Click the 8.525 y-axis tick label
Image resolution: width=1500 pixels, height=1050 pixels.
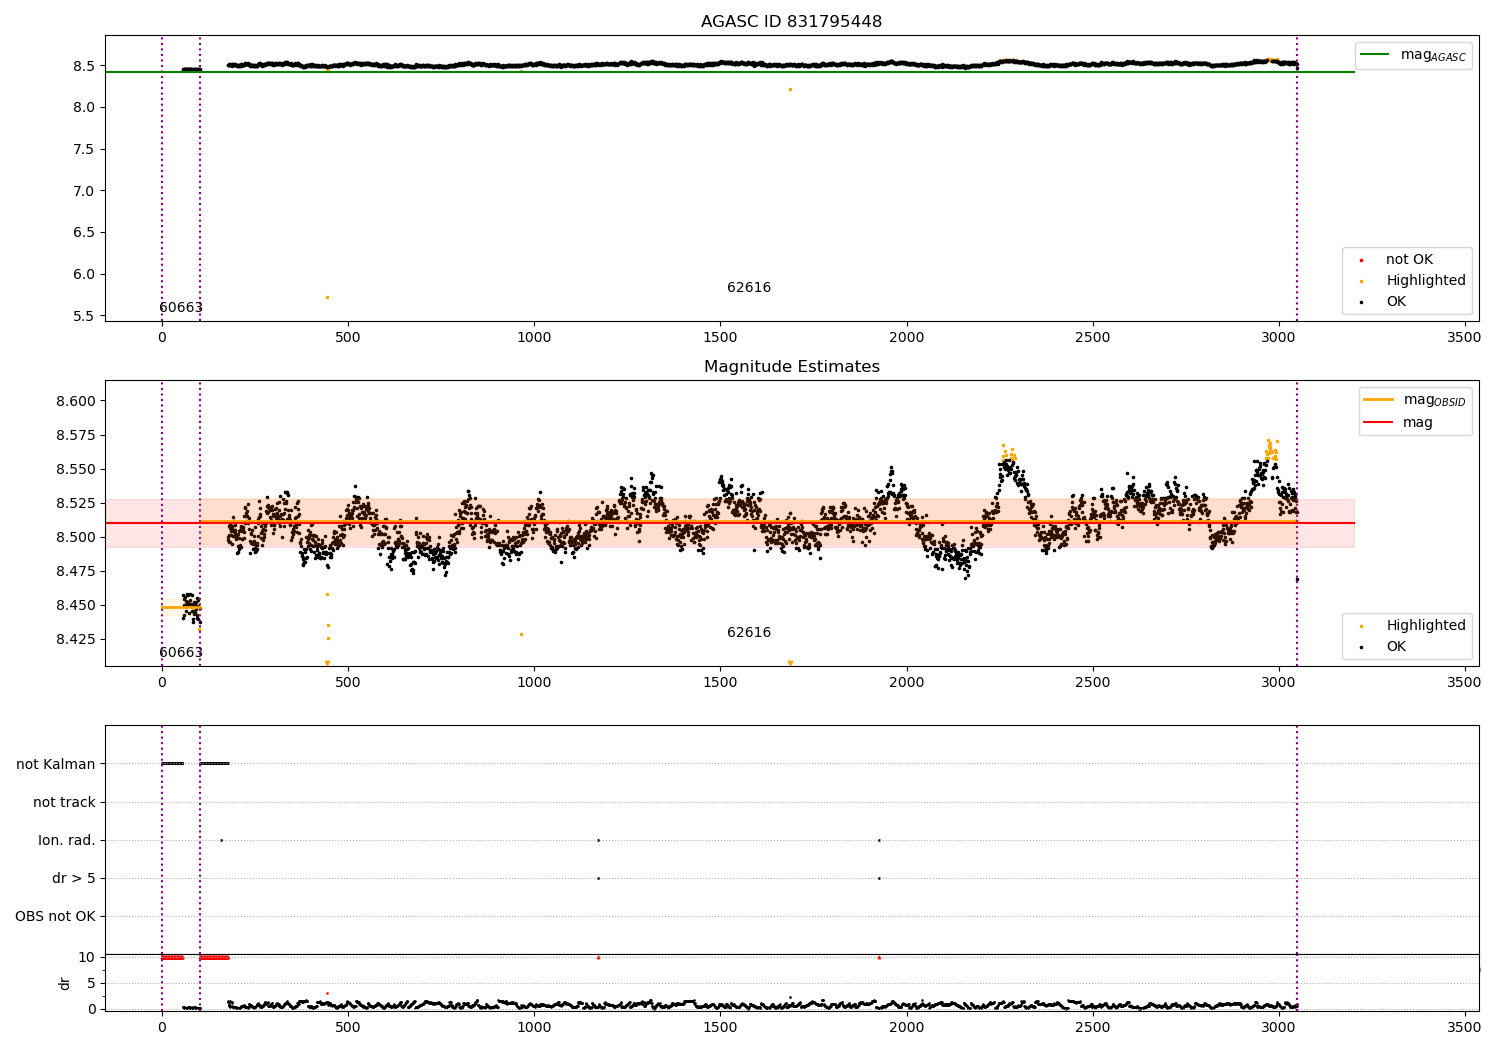75,504
